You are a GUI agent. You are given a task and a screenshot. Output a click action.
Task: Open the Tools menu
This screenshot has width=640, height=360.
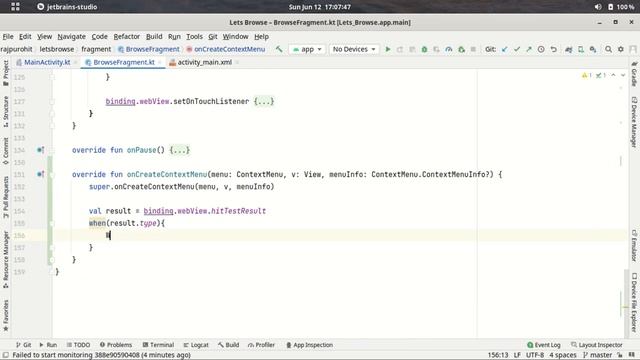pyautogui.click(x=194, y=36)
